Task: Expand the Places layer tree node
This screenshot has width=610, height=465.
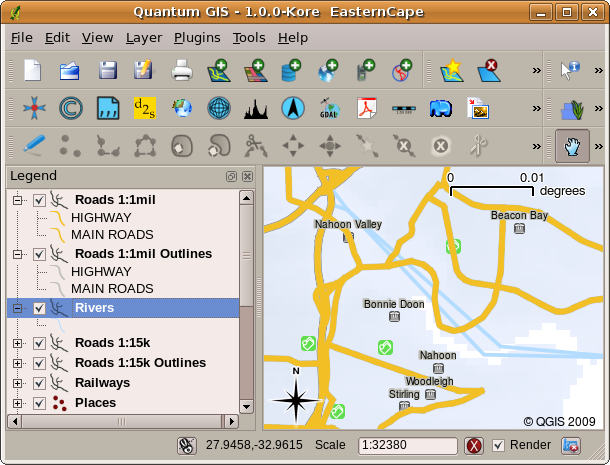Action: tap(17, 403)
